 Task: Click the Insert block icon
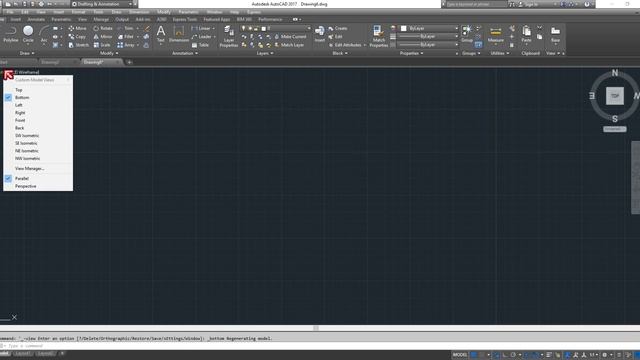click(320, 34)
